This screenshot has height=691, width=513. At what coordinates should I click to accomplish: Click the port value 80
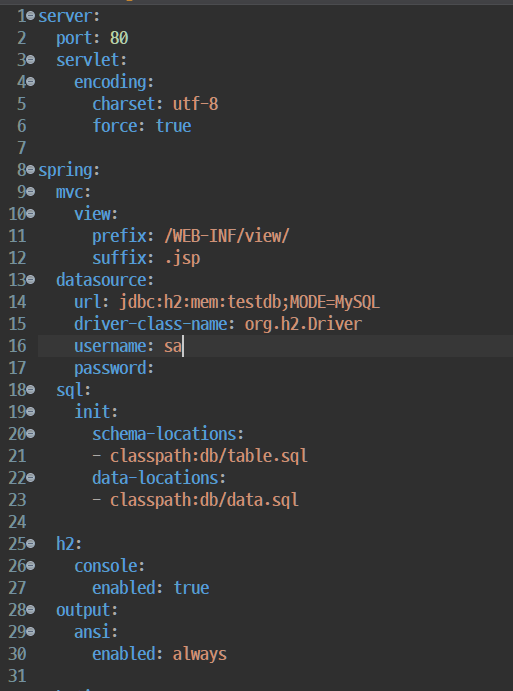[x=119, y=38]
